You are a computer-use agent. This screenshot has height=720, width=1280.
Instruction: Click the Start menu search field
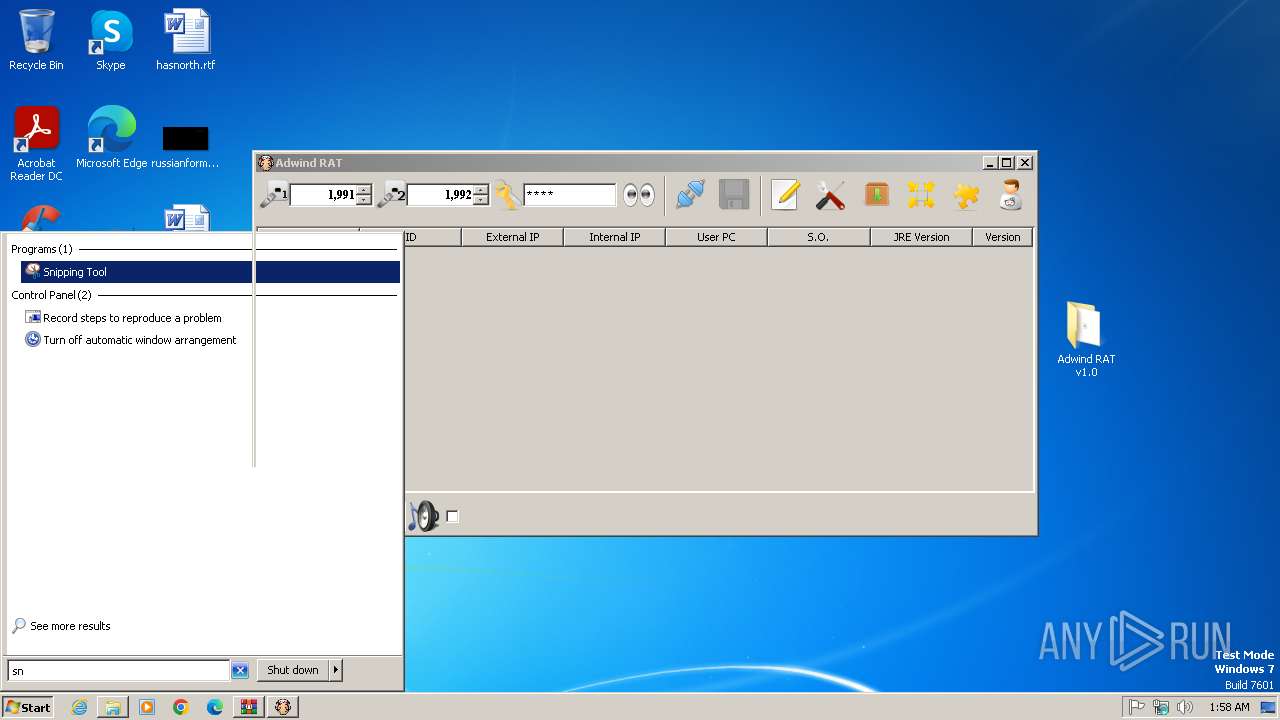point(118,670)
